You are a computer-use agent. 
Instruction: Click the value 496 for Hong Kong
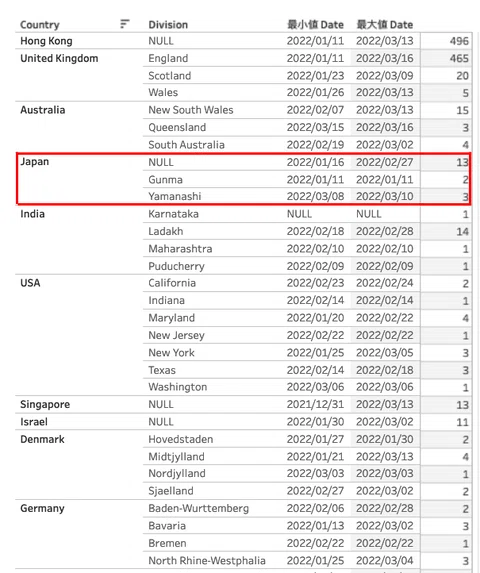click(459, 41)
